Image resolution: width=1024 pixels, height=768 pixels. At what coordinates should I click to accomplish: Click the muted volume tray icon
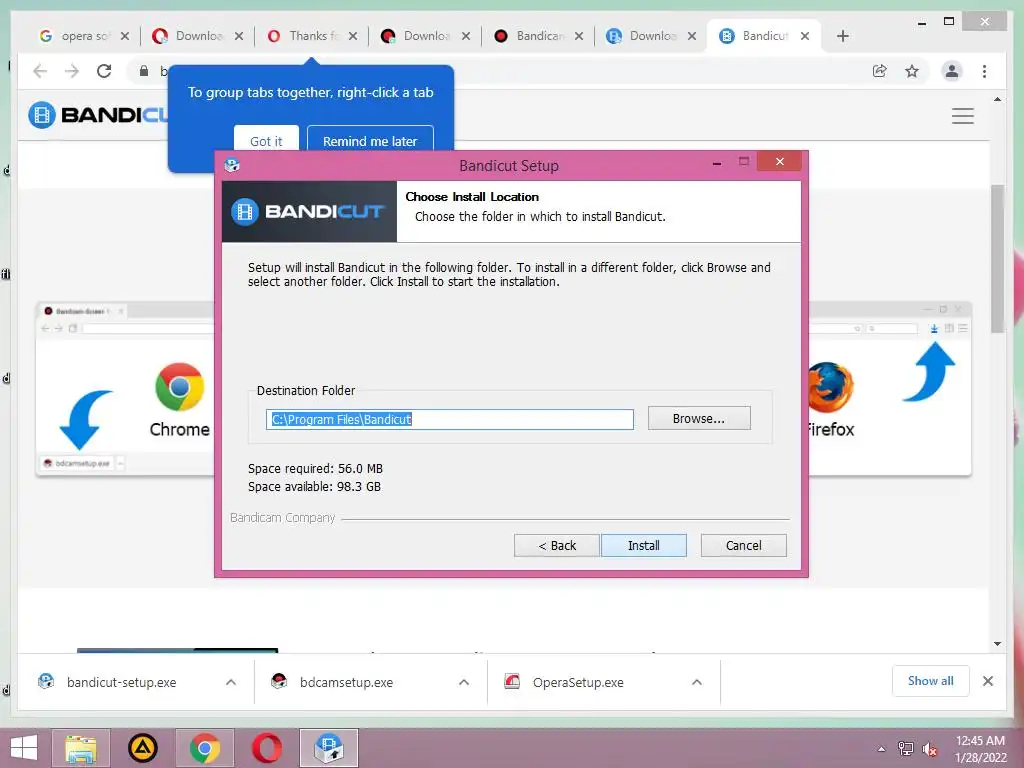(929, 749)
